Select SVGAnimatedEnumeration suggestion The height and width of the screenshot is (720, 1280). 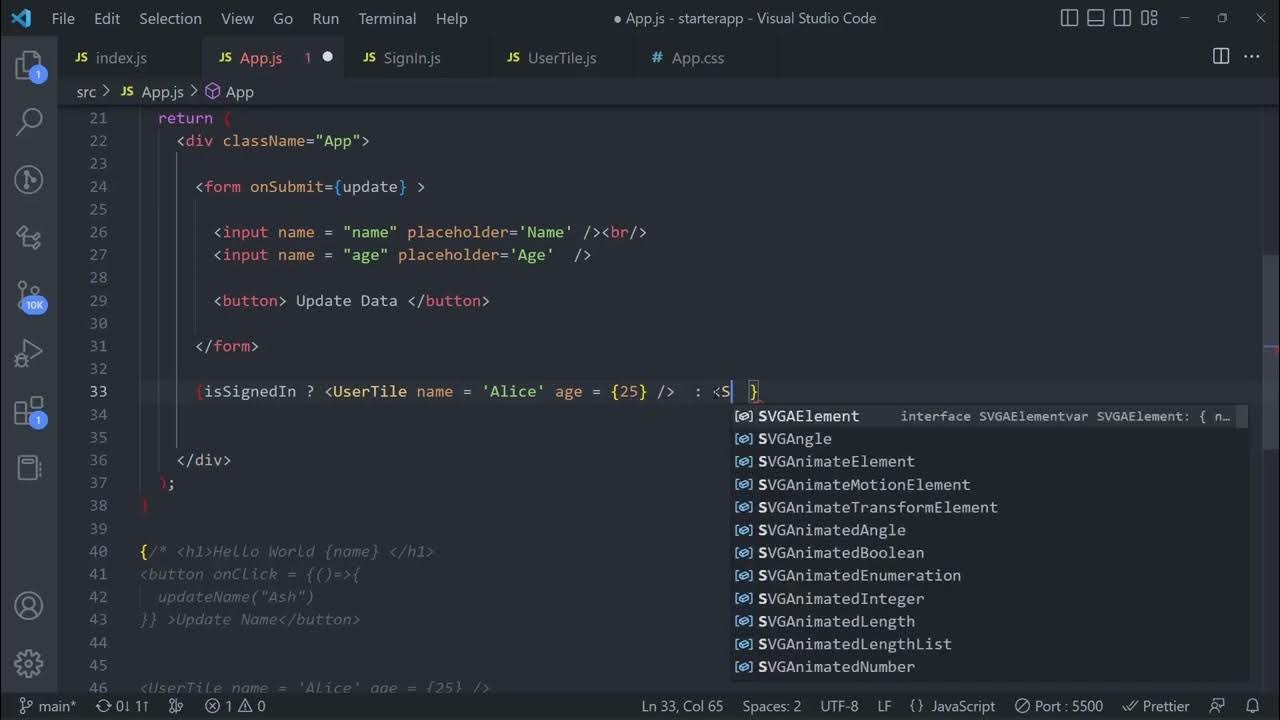tap(989, 576)
